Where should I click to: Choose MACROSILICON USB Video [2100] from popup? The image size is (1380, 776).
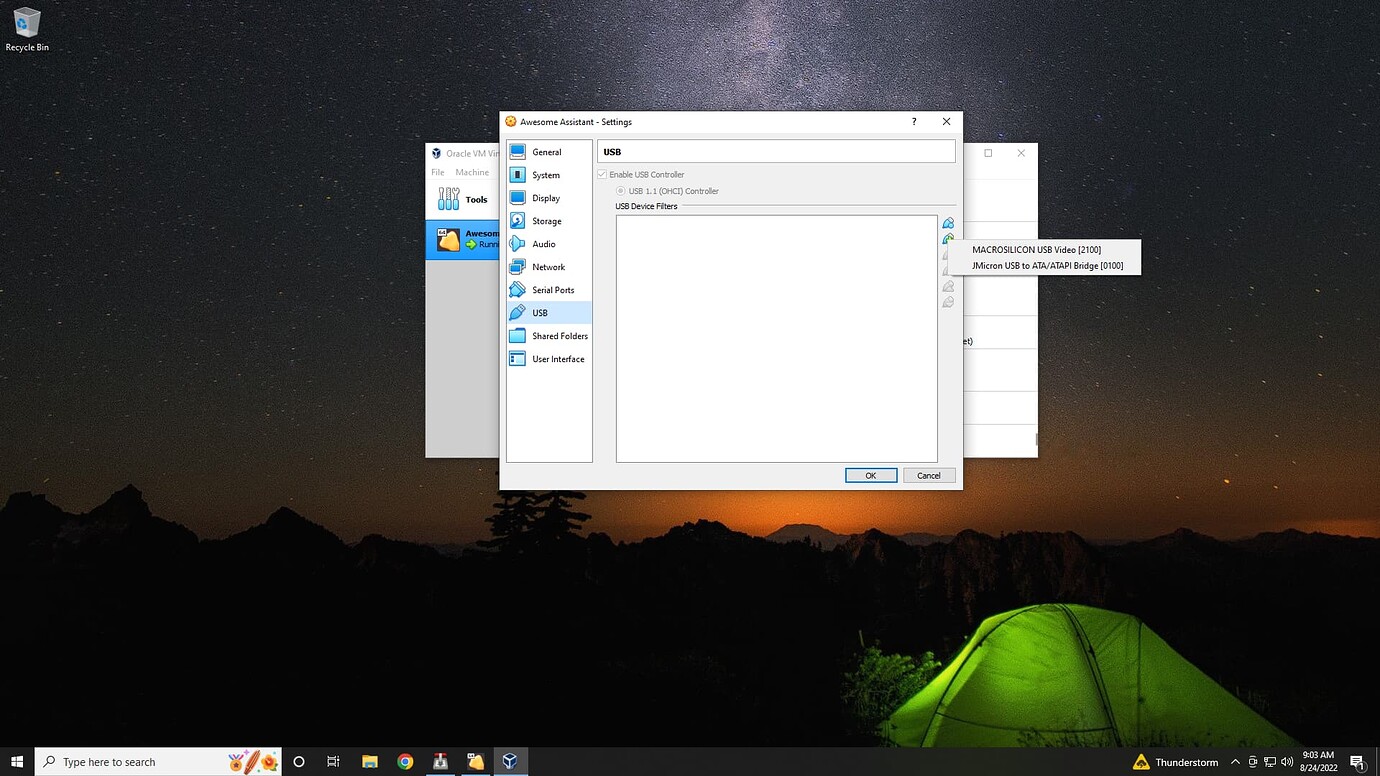[1046, 249]
